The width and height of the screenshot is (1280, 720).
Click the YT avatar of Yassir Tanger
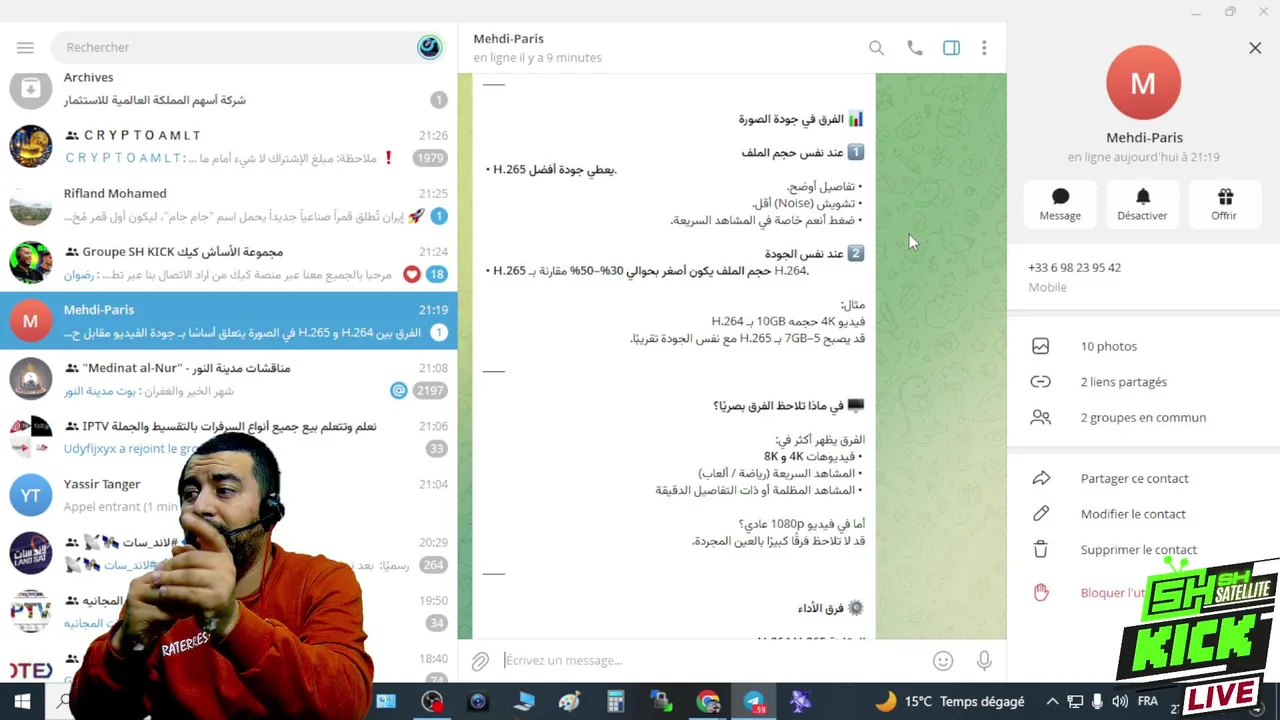click(31, 495)
